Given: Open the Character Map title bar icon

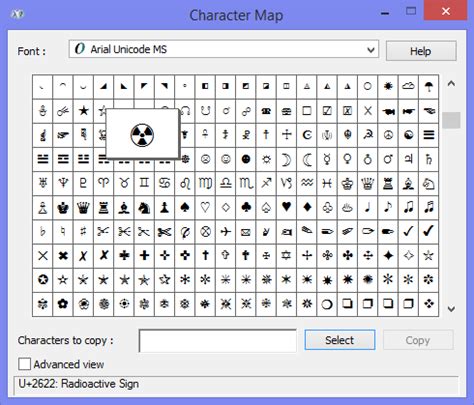Looking at the screenshot, I should coord(18,14).
